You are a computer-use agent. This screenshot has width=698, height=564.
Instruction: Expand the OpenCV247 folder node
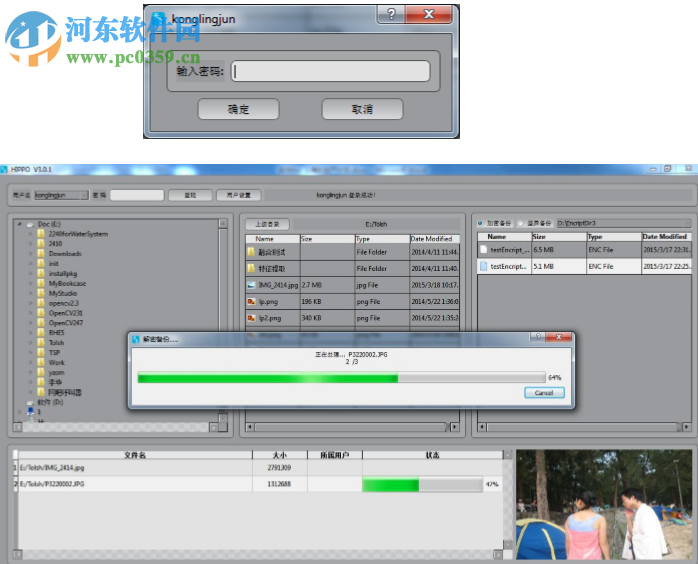point(30,323)
